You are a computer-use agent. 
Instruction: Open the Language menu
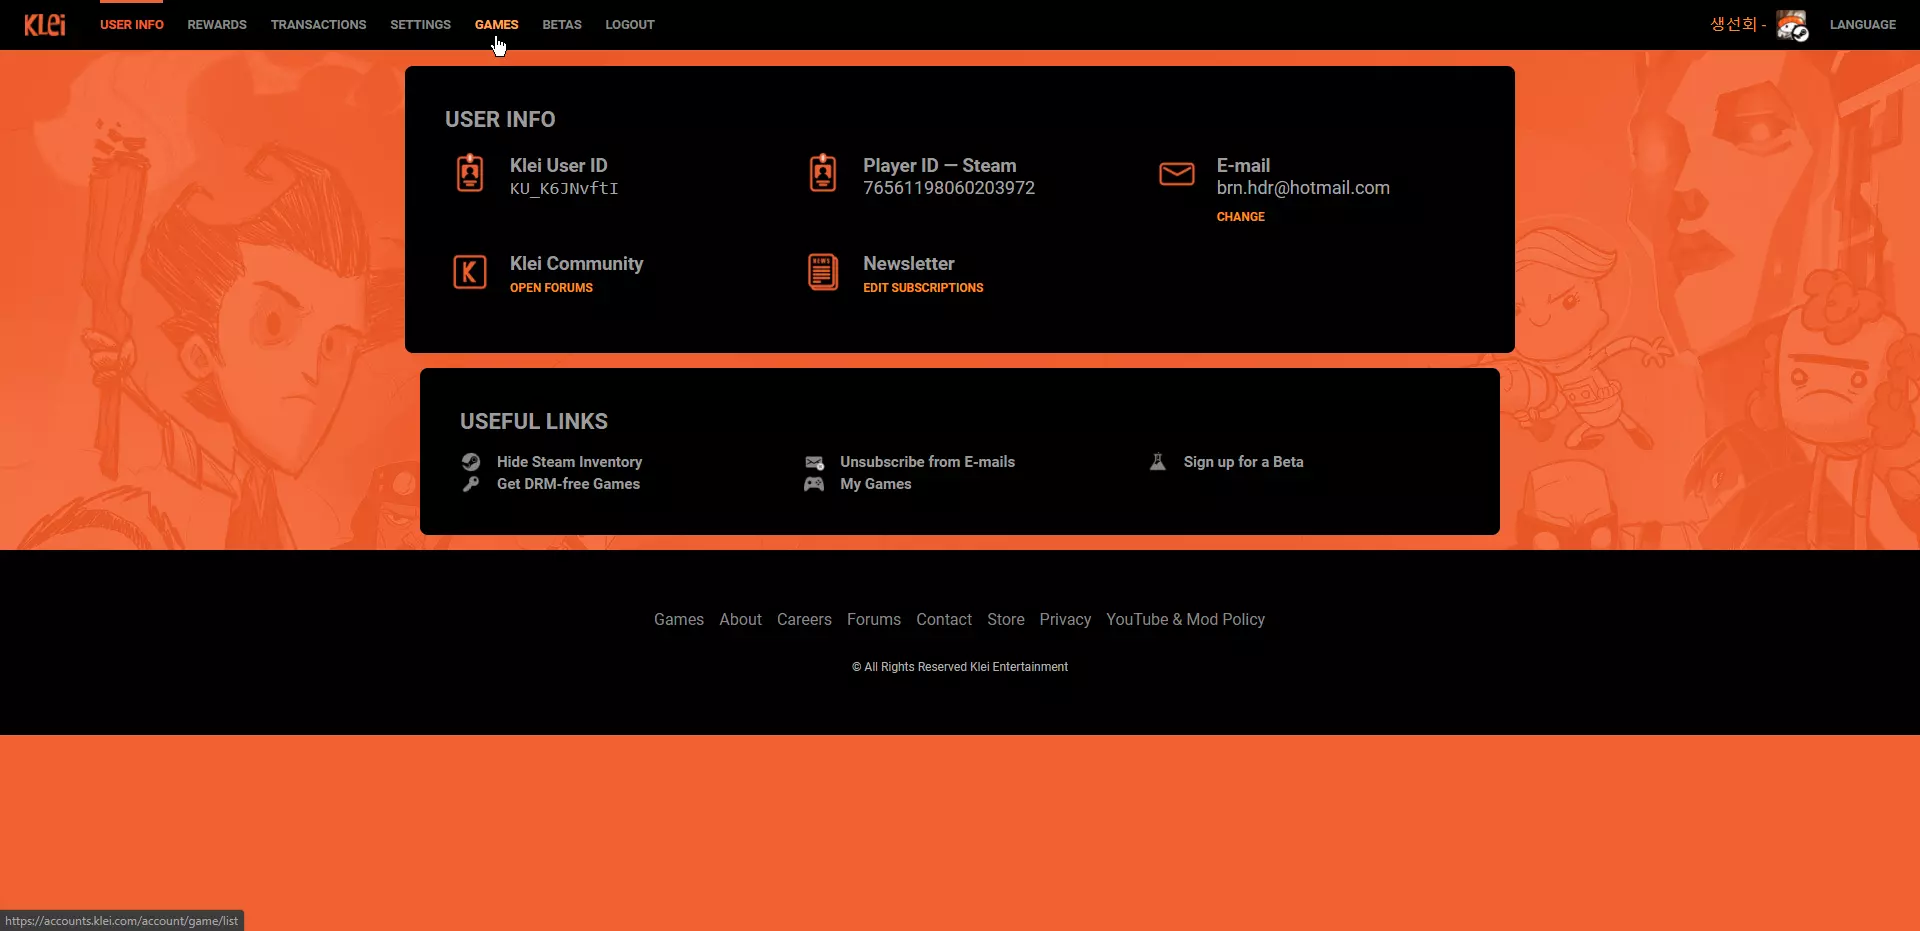pos(1863,25)
